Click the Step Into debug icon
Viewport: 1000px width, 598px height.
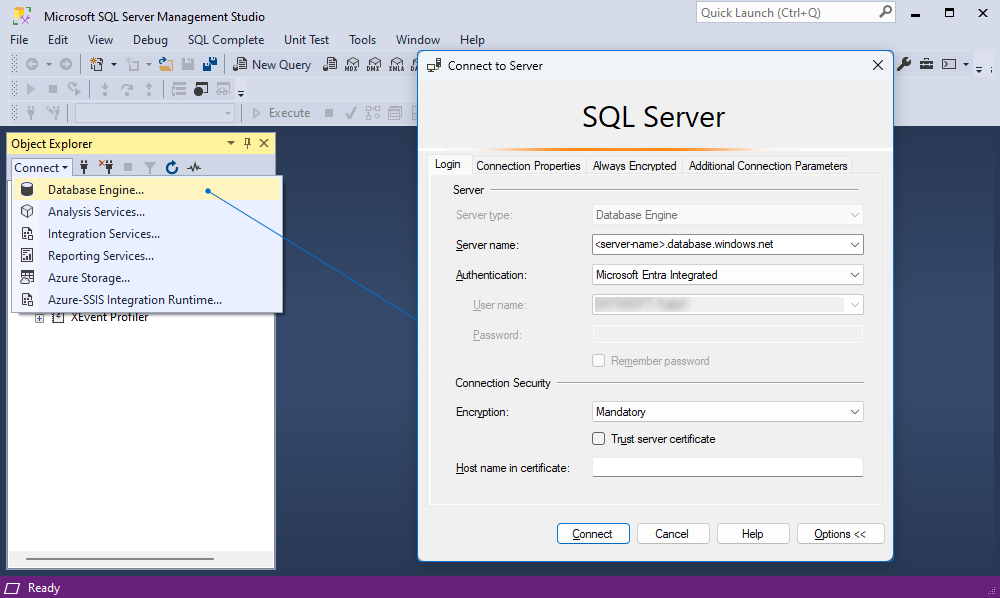(x=105, y=89)
